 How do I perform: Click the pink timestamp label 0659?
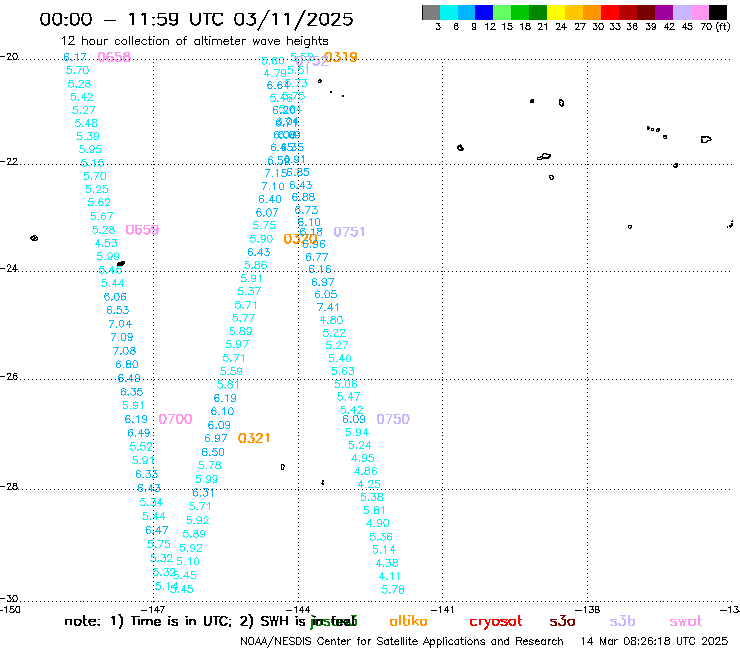point(142,230)
